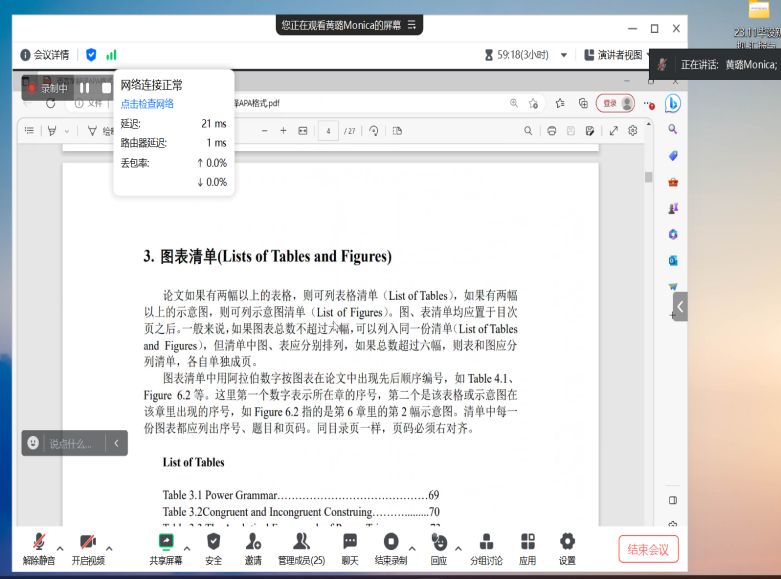
Task: Stop recording via 结束录制 button
Action: pos(391,548)
